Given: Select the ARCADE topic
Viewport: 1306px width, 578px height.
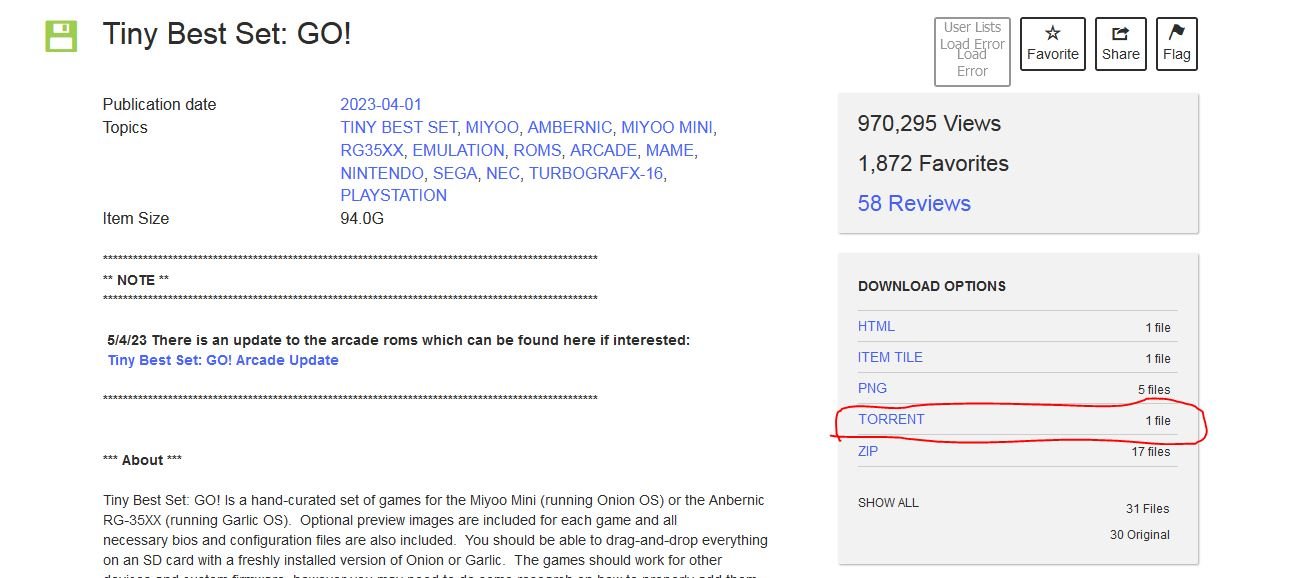Looking at the screenshot, I should coord(603,150).
